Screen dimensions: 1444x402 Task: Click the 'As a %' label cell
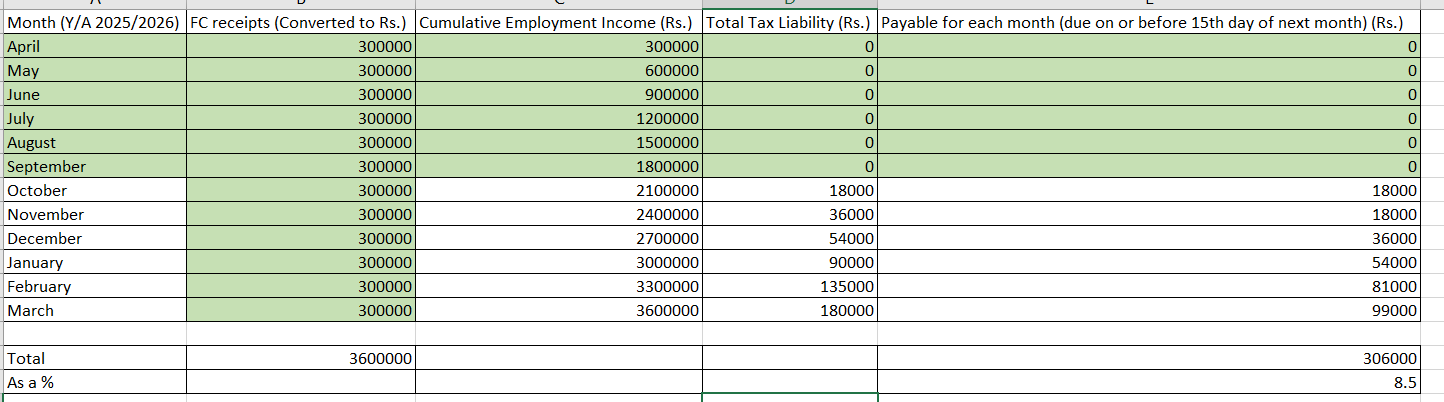[93, 382]
